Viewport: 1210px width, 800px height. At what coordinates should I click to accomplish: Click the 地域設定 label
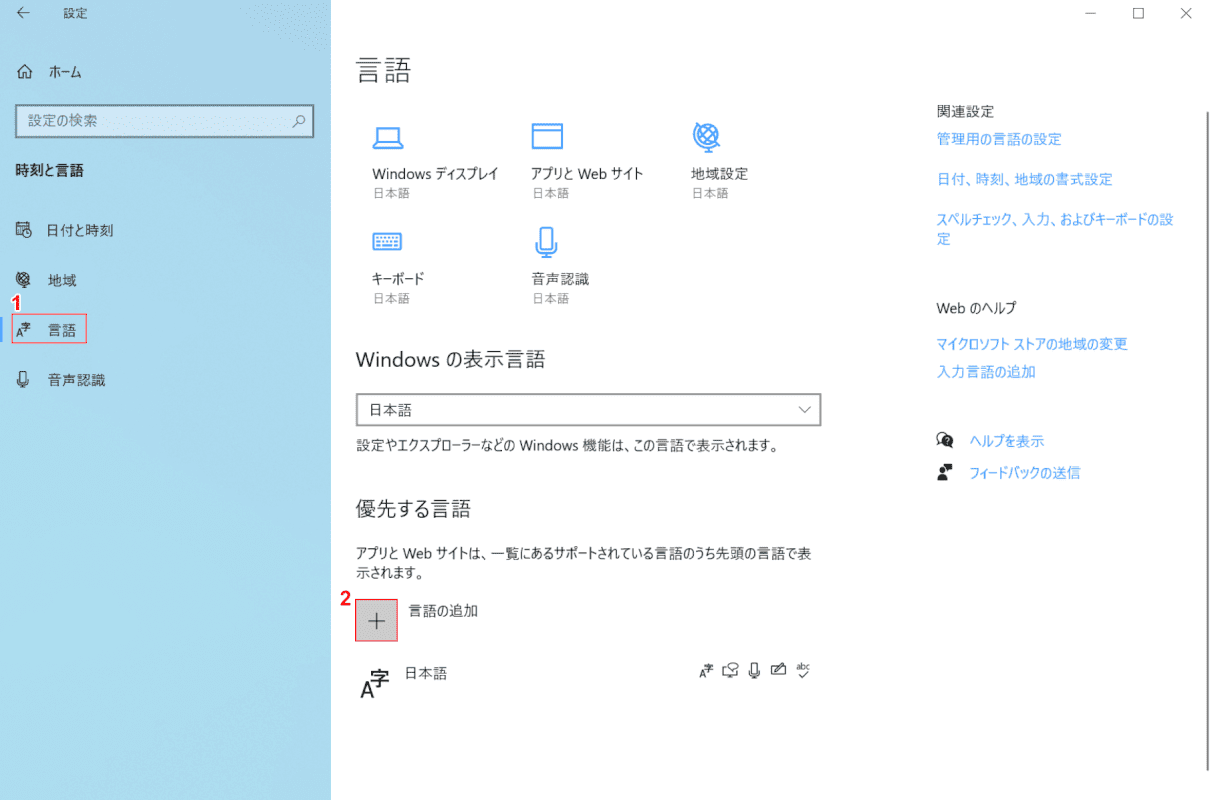[719, 173]
